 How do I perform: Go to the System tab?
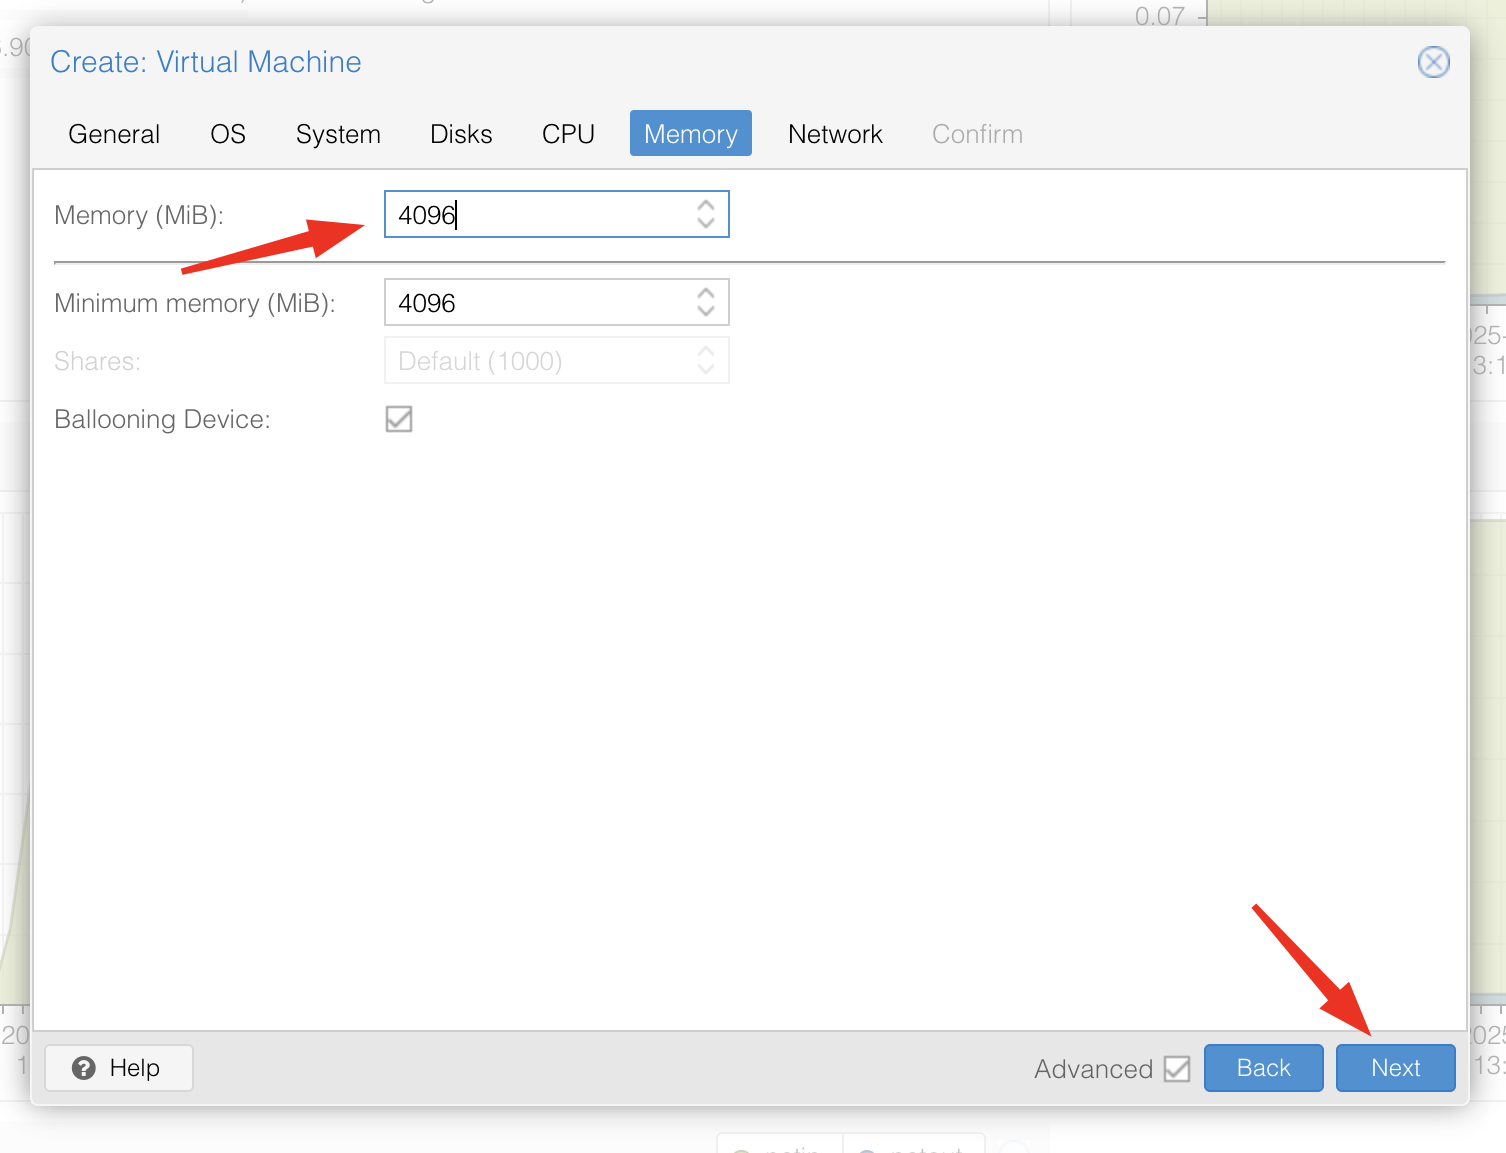pos(338,134)
